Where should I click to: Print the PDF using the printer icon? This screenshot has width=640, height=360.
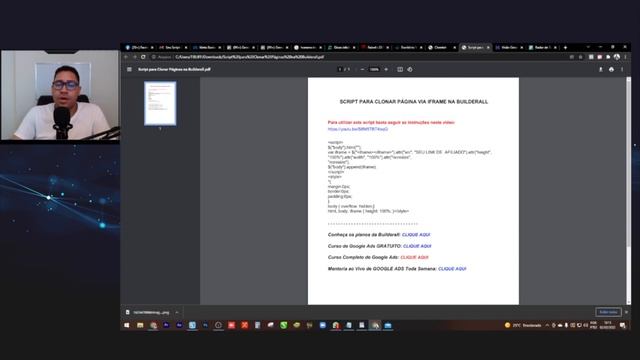611,69
